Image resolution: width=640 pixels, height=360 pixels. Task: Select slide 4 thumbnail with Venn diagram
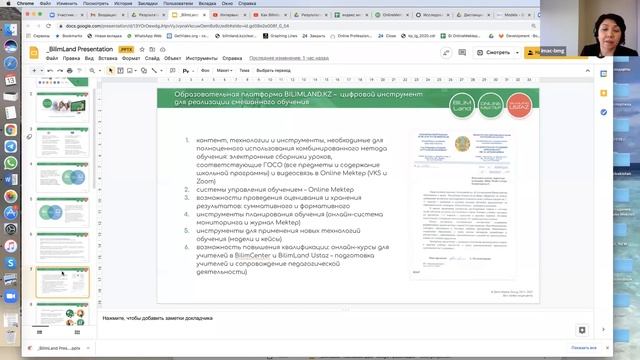point(62,177)
